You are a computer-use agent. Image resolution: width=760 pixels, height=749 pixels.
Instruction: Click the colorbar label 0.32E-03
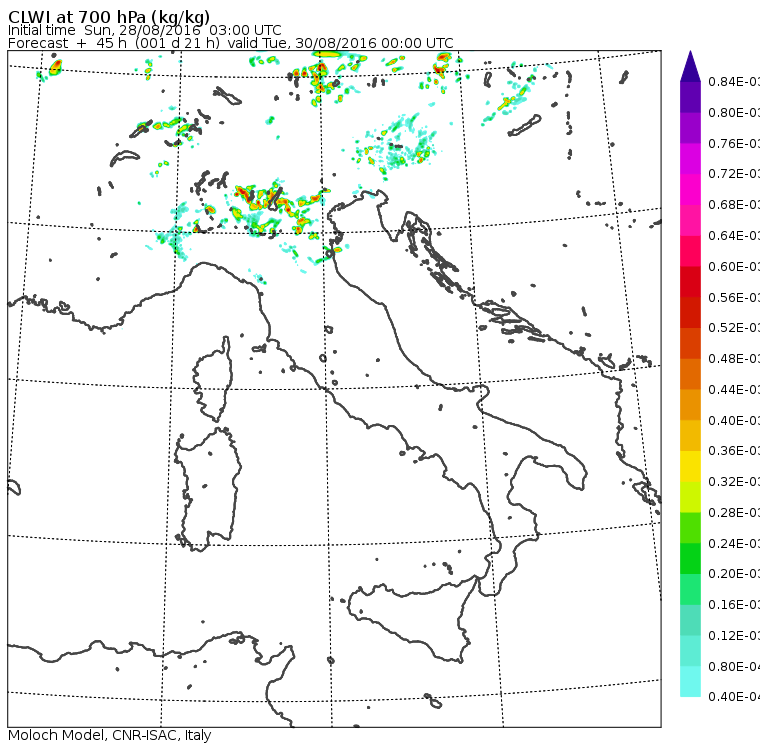click(734, 482)
